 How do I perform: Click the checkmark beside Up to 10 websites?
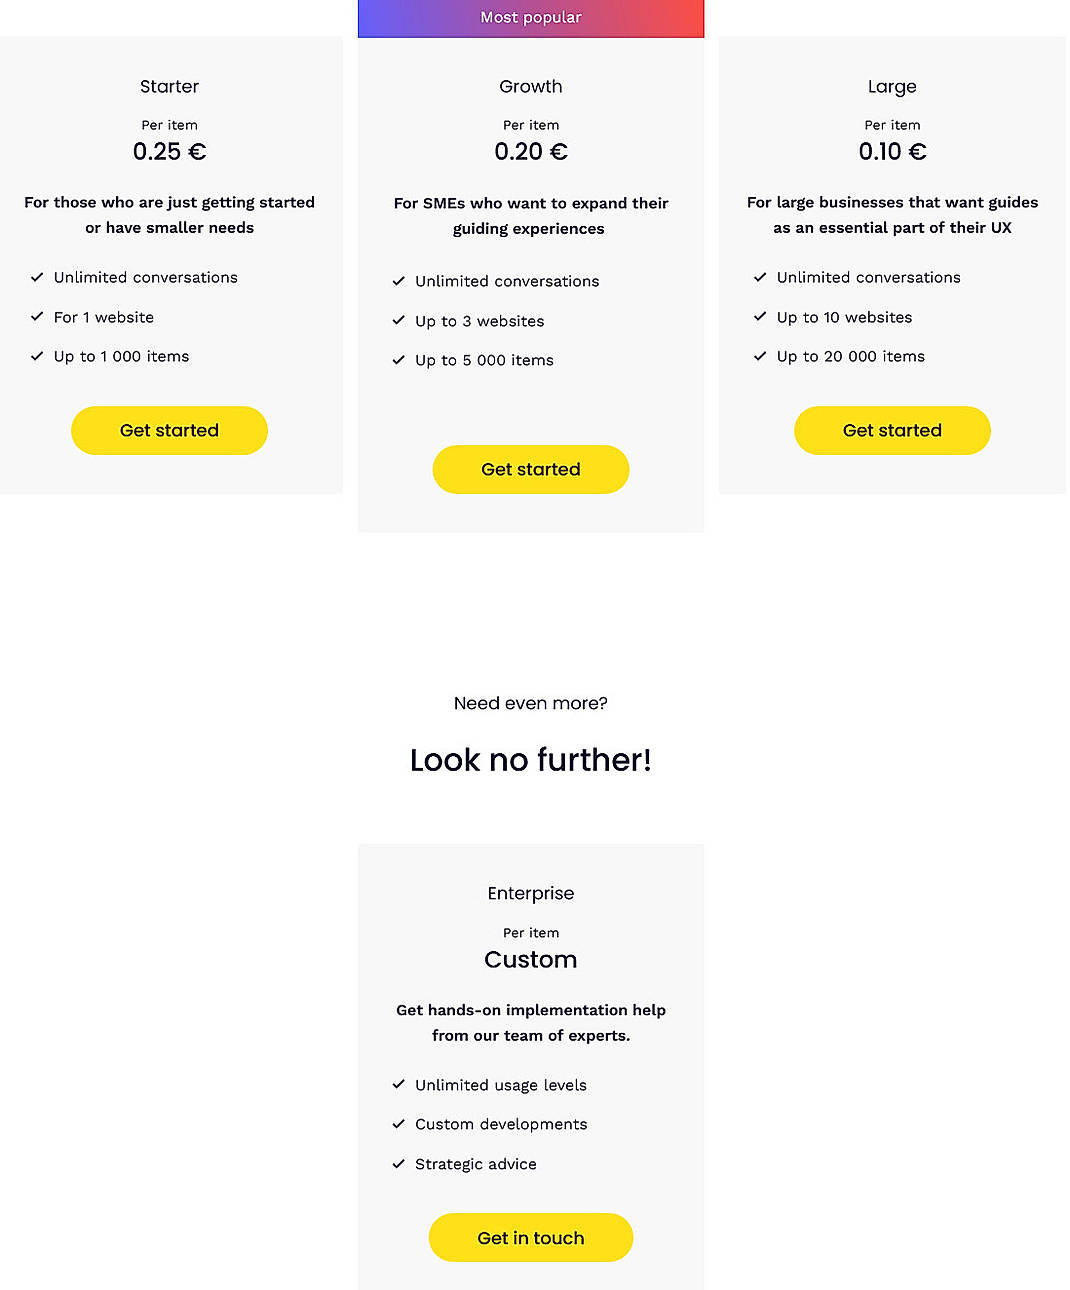[x=760, y=317]
